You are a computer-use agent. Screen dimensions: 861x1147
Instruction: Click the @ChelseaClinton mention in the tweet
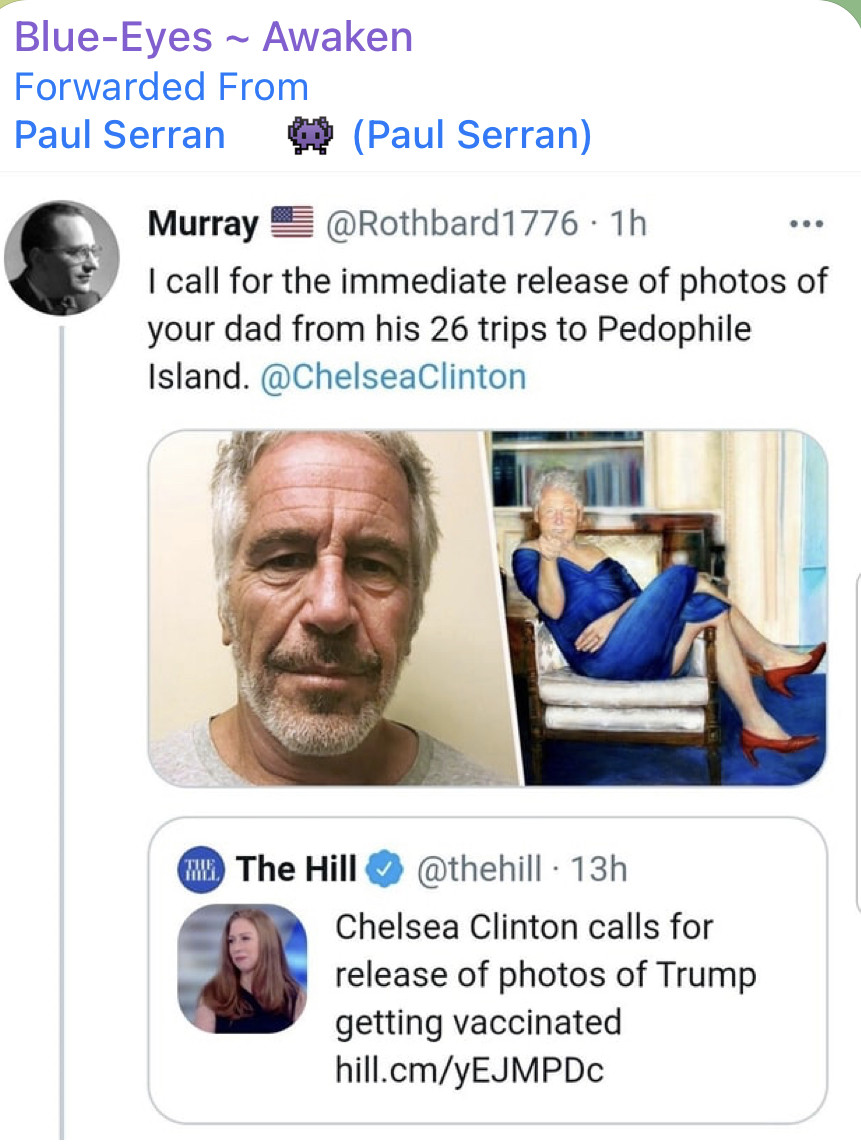[x=392, y=377]
